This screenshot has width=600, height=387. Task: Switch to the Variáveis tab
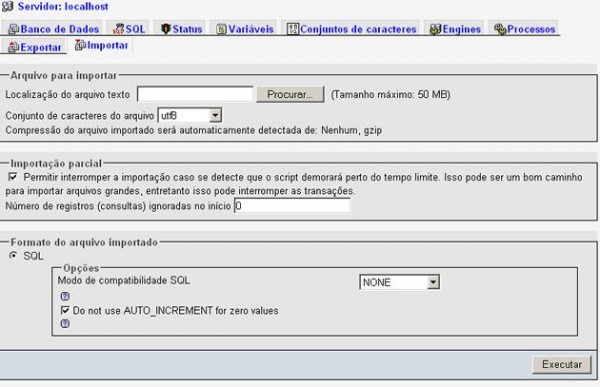click(x=245, y=29)
